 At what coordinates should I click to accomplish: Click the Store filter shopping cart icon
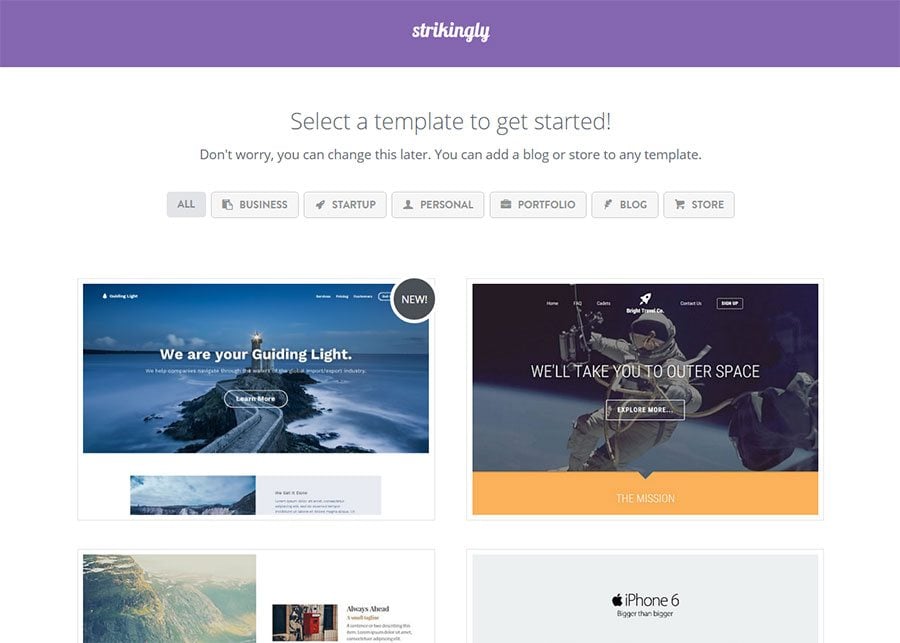tap(680, 204)
